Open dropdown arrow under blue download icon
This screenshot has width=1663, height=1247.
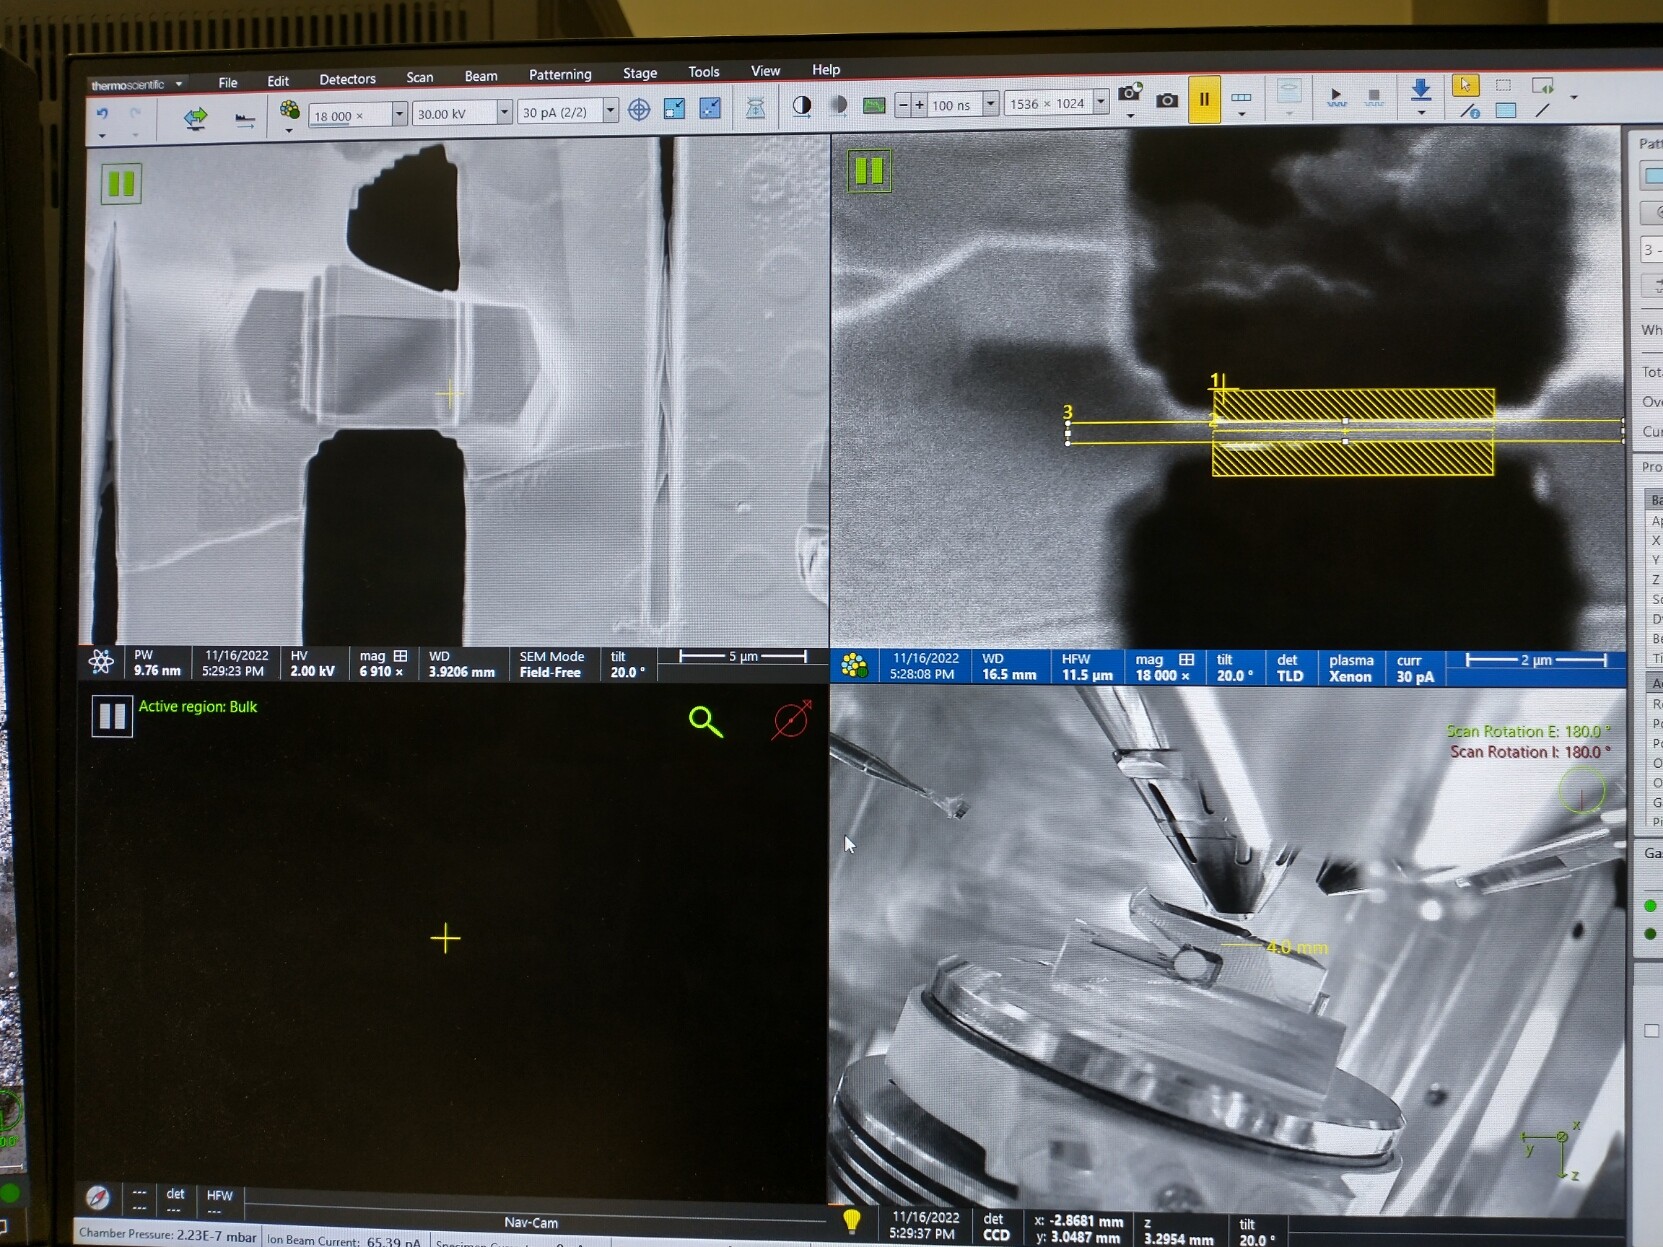point(1421,112)
